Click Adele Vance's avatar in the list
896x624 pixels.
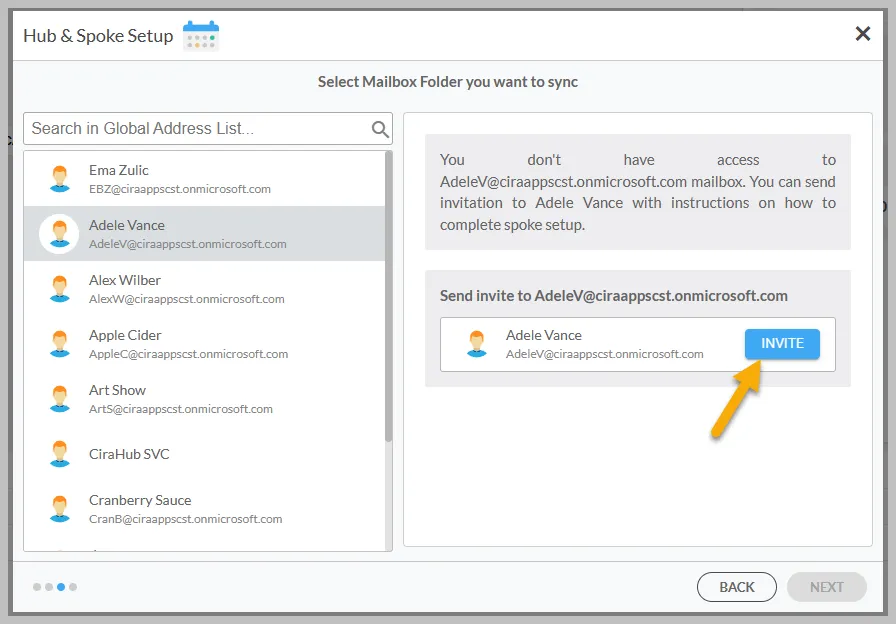click(x=59, y=234)
